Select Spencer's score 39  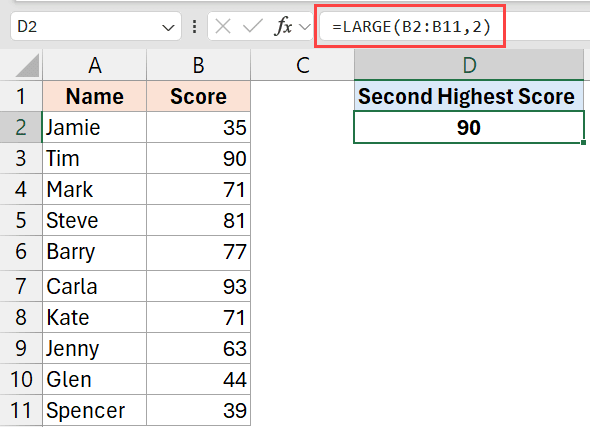[x=198, y=410]
